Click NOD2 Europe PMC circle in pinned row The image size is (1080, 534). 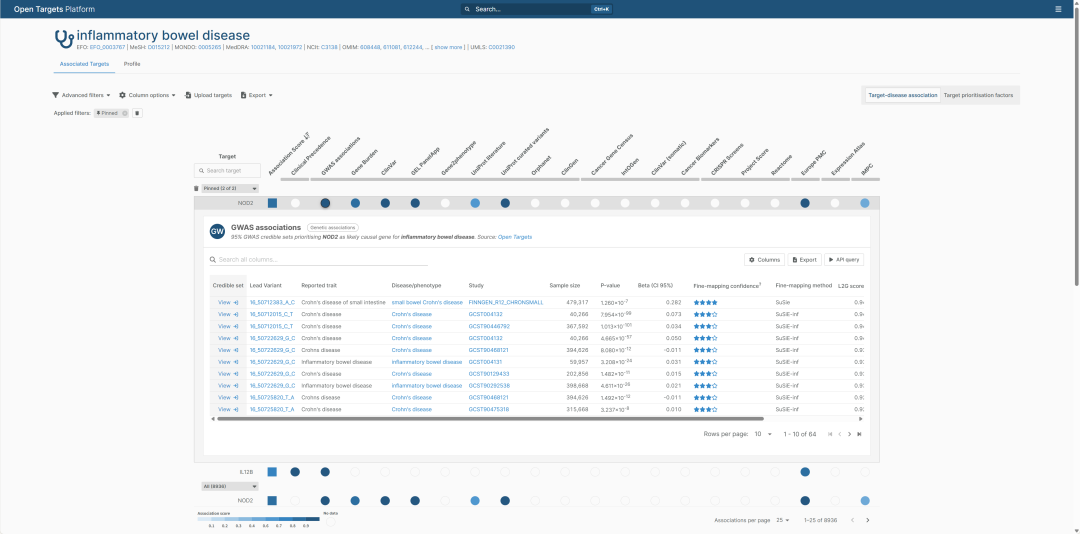point(804,203)
